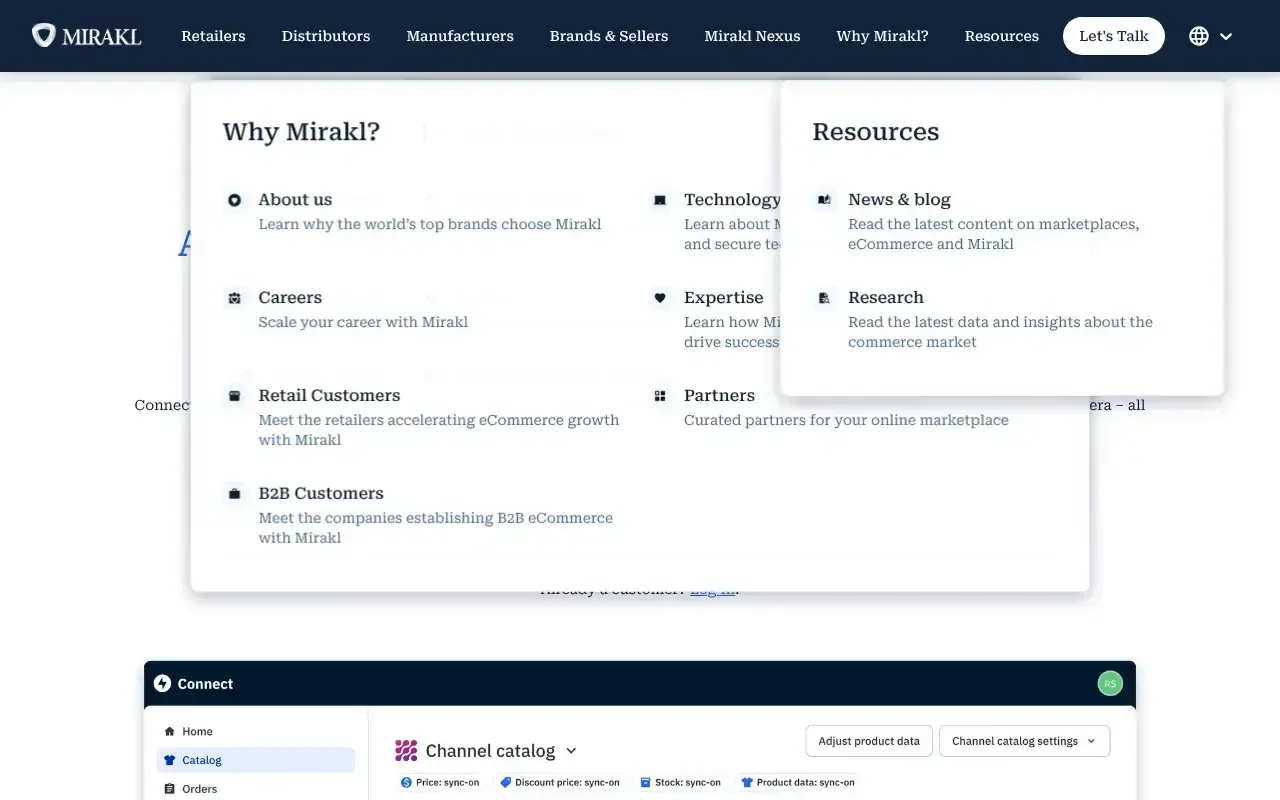
Task: Click the Mirakl shield logo
Action: point(45,34)
